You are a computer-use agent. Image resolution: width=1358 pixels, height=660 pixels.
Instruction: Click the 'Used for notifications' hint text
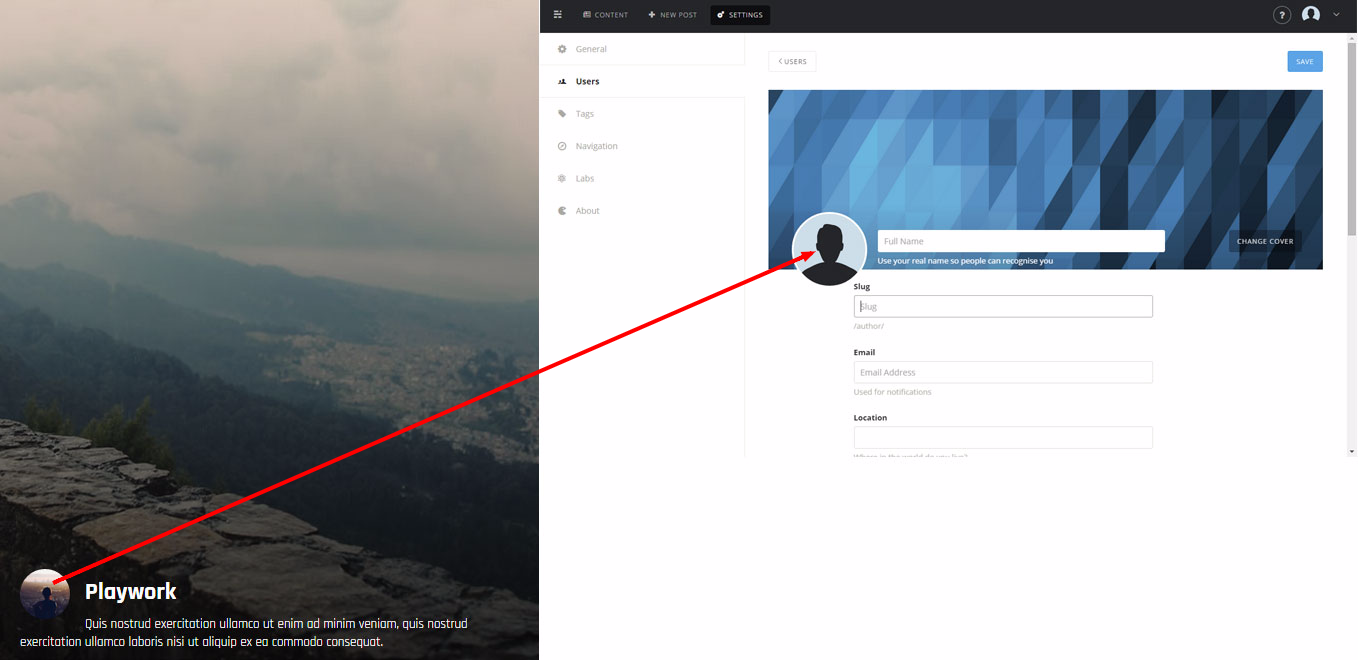[x=893, y=392]
